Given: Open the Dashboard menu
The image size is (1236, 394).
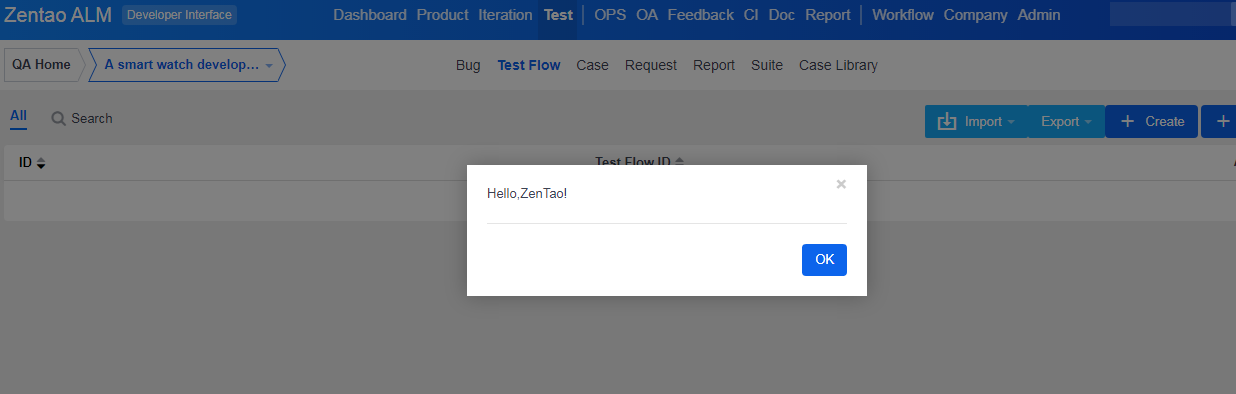Looking at the screenshot, I should click(x=370, y=15).
